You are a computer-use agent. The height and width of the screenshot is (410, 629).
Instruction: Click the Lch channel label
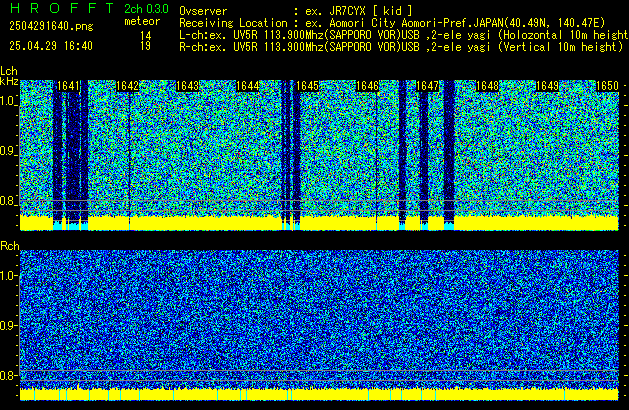tap(9, 71)
